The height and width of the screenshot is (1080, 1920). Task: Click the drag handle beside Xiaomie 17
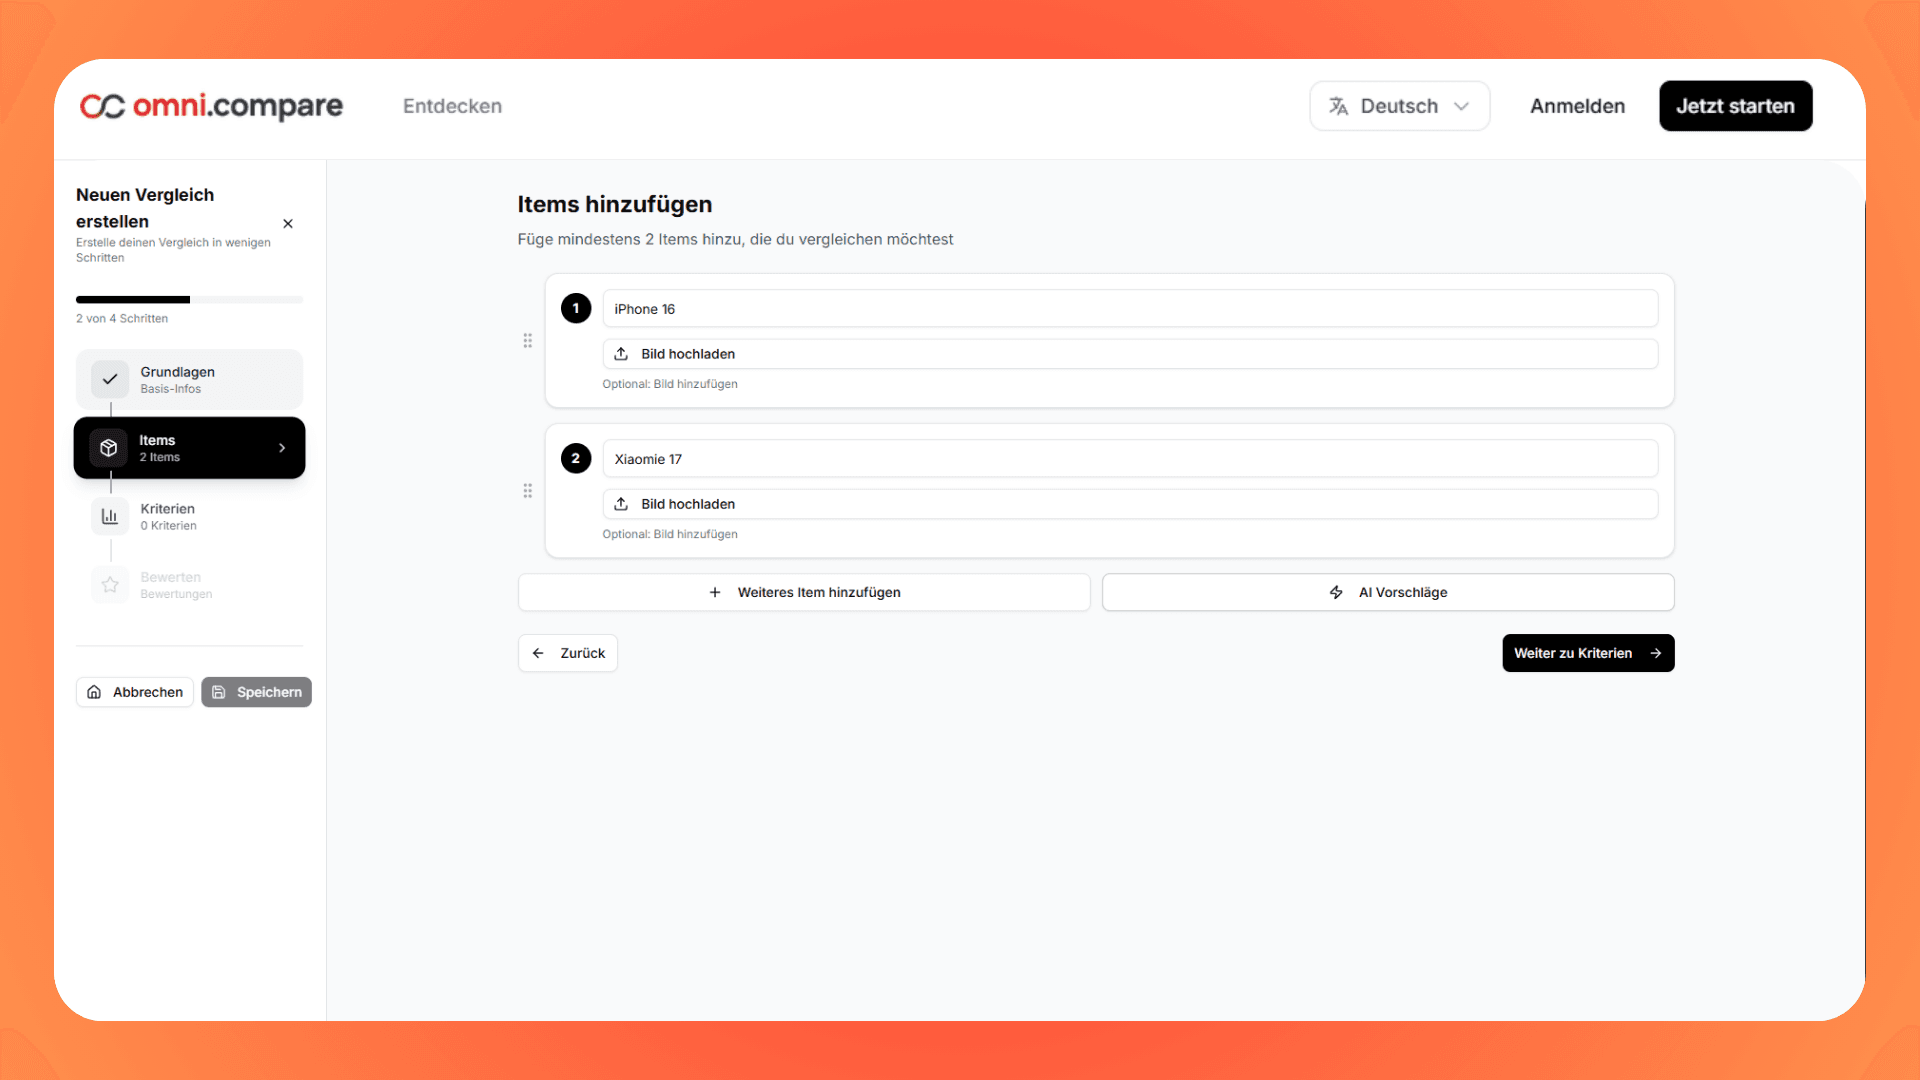pyautogui.click(x=527, y=491)
